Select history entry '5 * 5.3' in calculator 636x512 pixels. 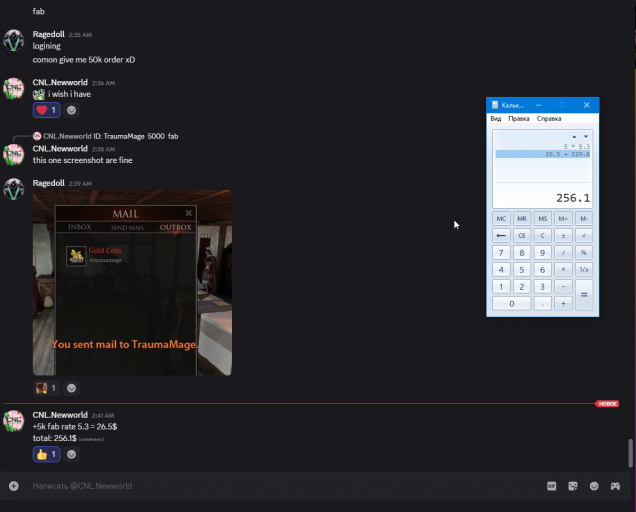tap(543, 146)
